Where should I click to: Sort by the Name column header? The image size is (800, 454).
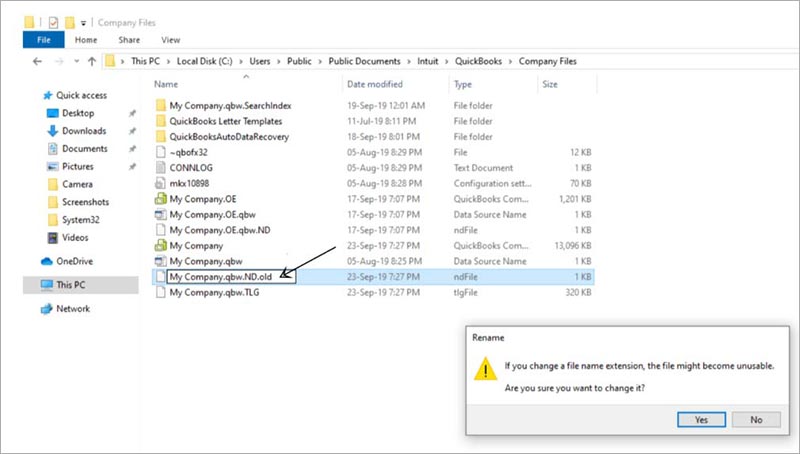click(x=166, y=84)
